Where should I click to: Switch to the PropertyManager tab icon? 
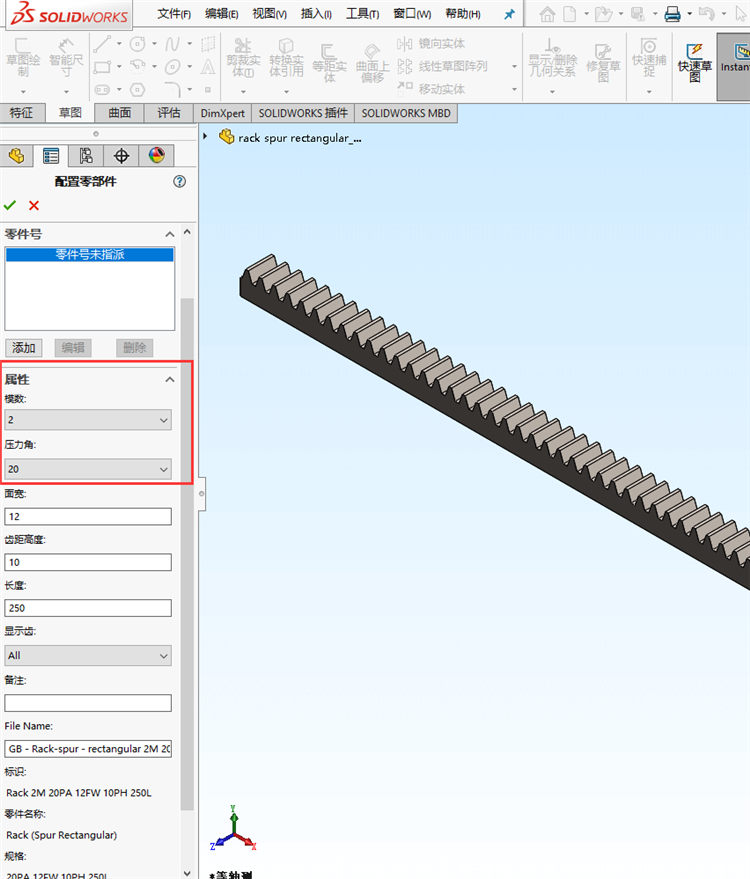(51, 155)
